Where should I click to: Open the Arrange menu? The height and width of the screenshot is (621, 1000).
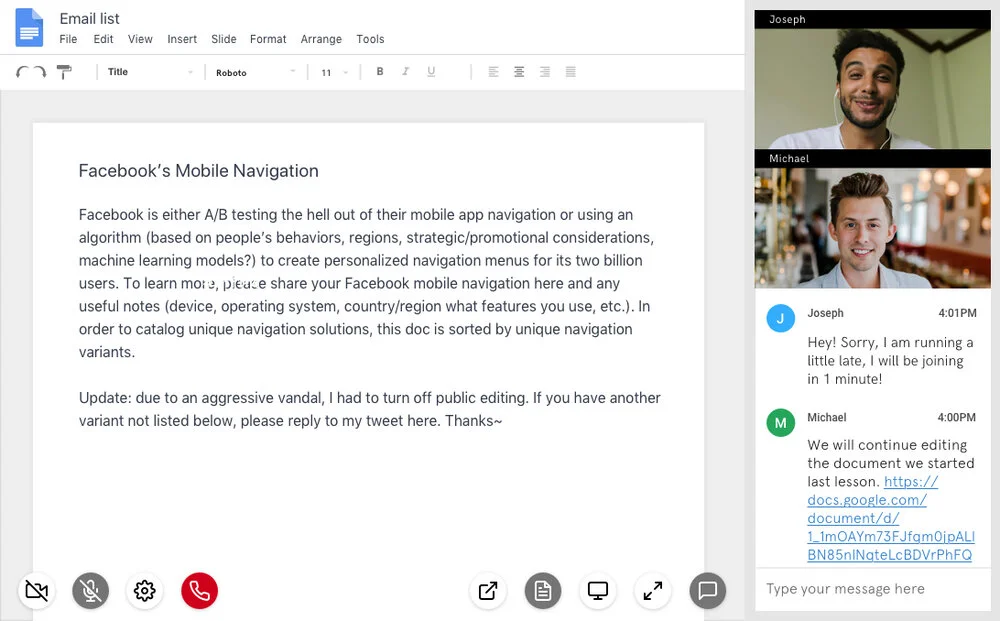pos(321,39)
